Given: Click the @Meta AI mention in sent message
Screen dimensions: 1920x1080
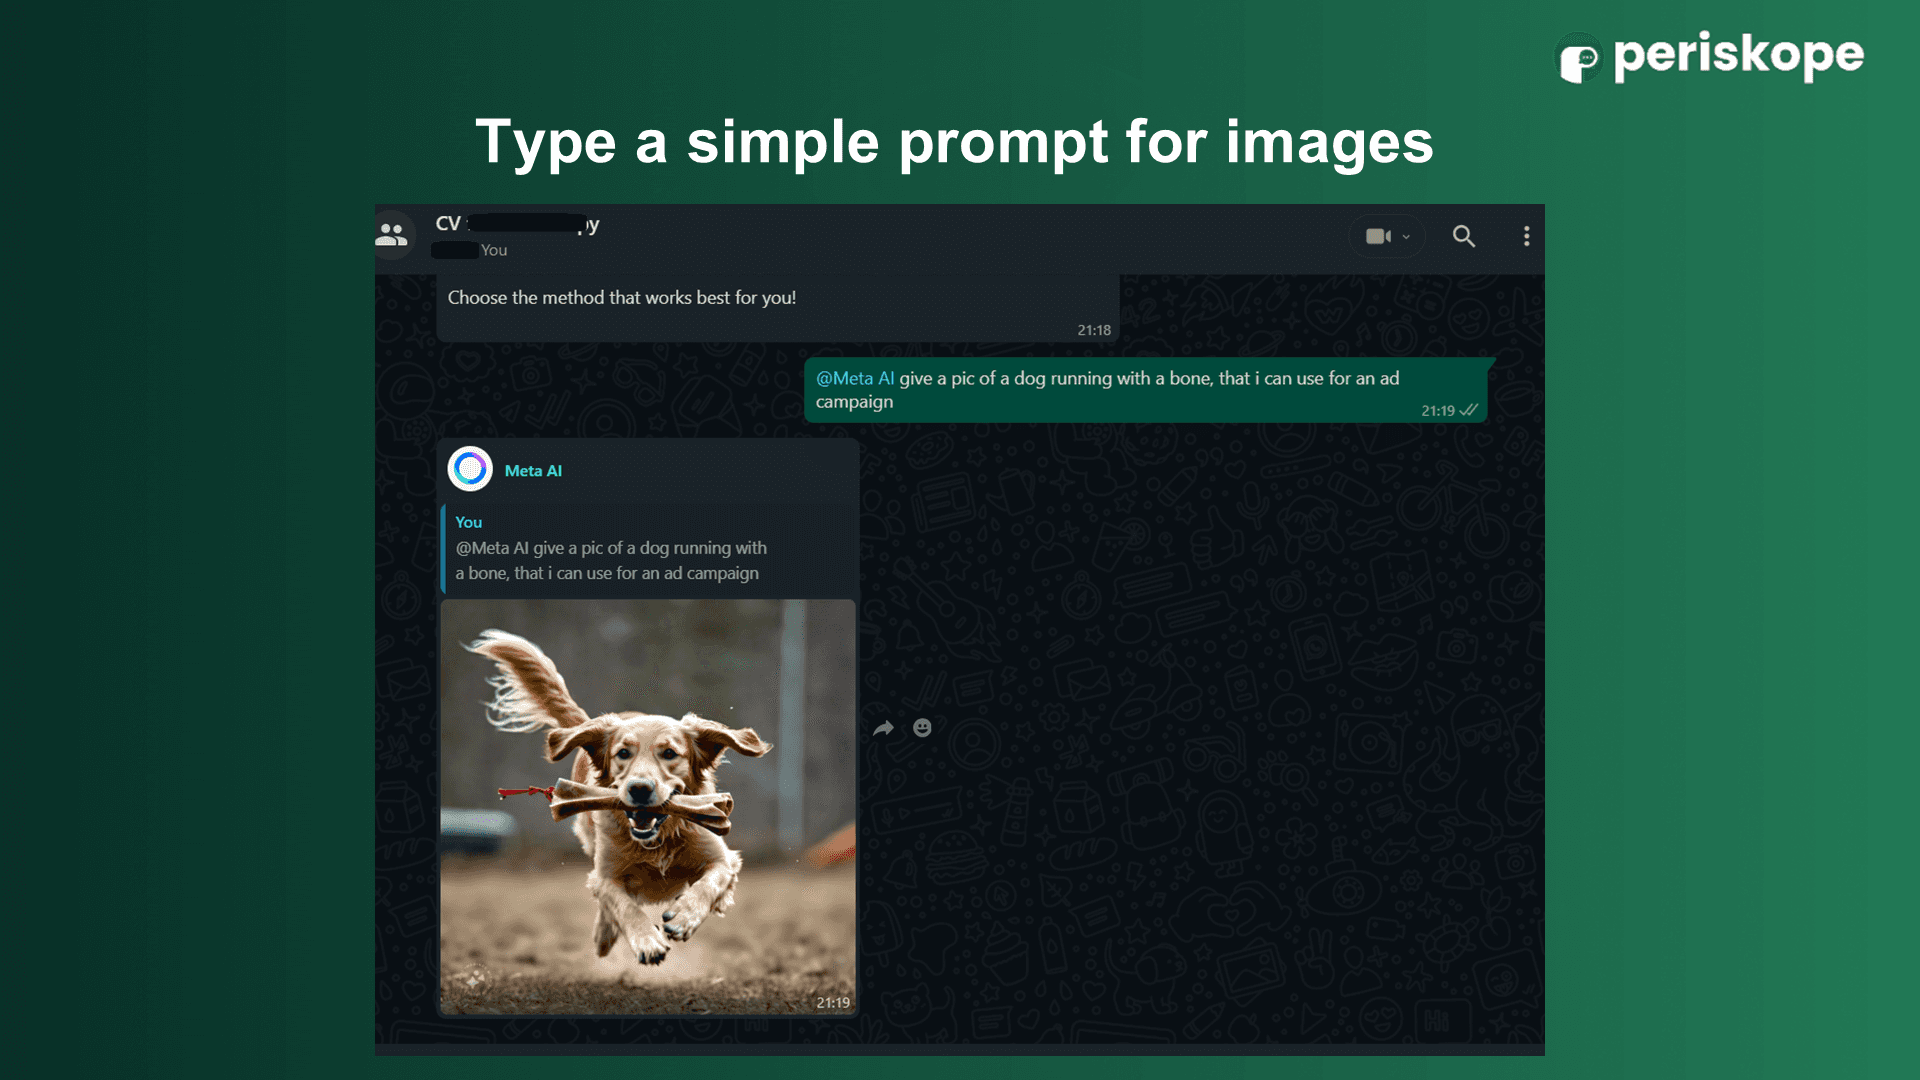Looking at the screenshot, I should pyautogui.click(x=855, y=379).
